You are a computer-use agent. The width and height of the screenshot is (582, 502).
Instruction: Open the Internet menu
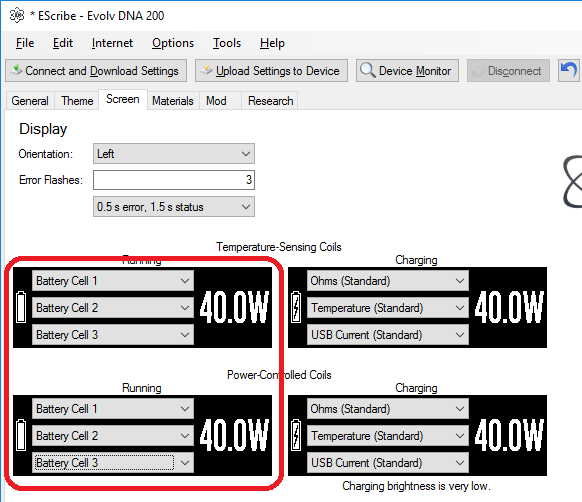pyautogui.click(x=112, y=43)
